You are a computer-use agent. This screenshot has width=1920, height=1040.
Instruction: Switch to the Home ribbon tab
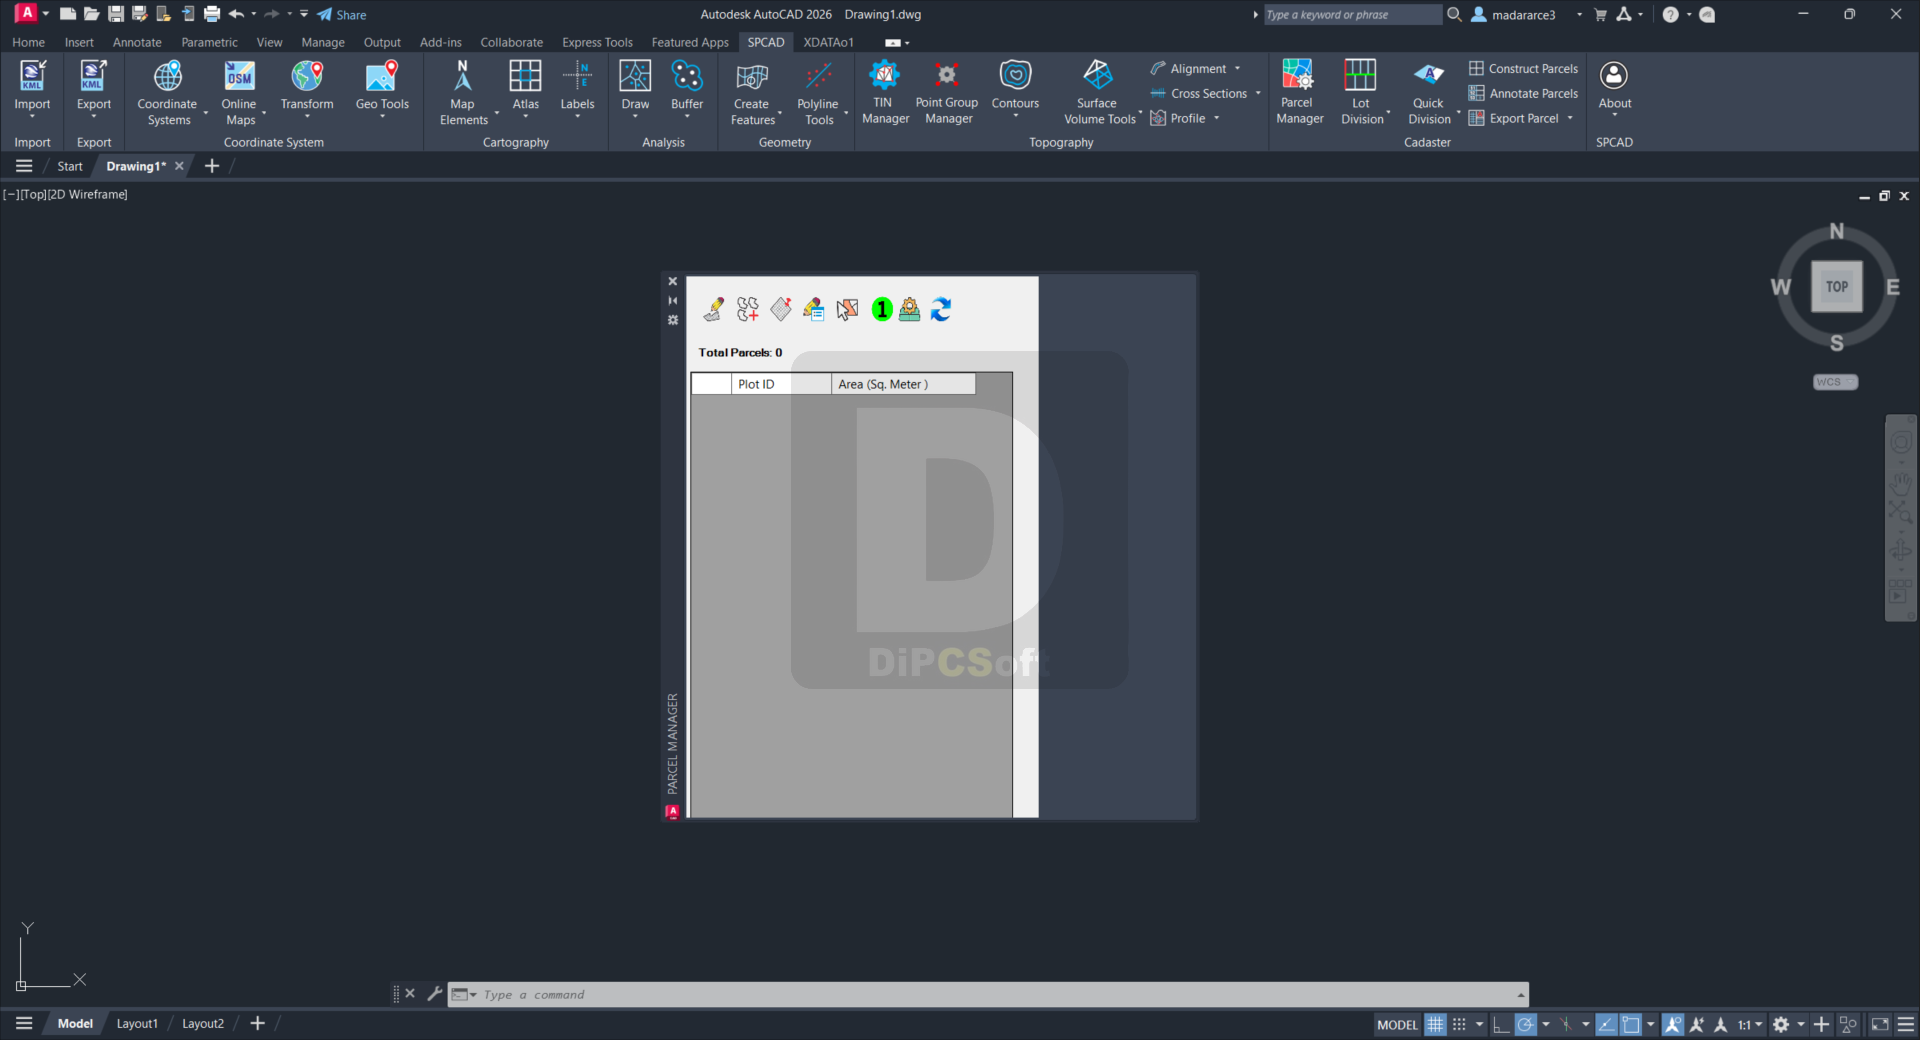[28, 42]
